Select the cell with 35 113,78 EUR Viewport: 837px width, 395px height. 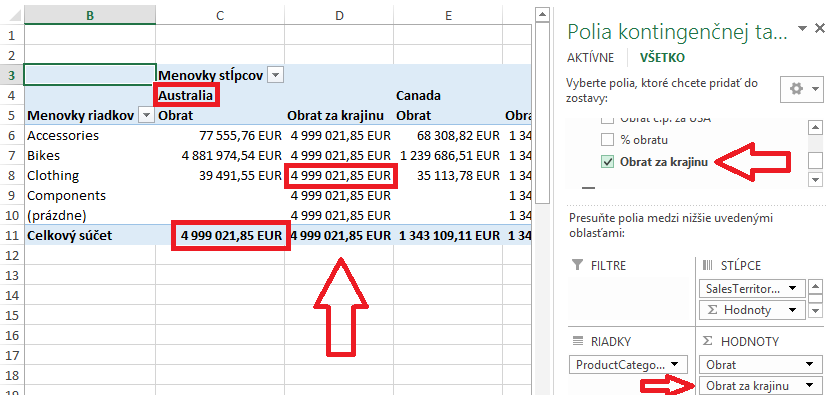click(x=448, y=176)
